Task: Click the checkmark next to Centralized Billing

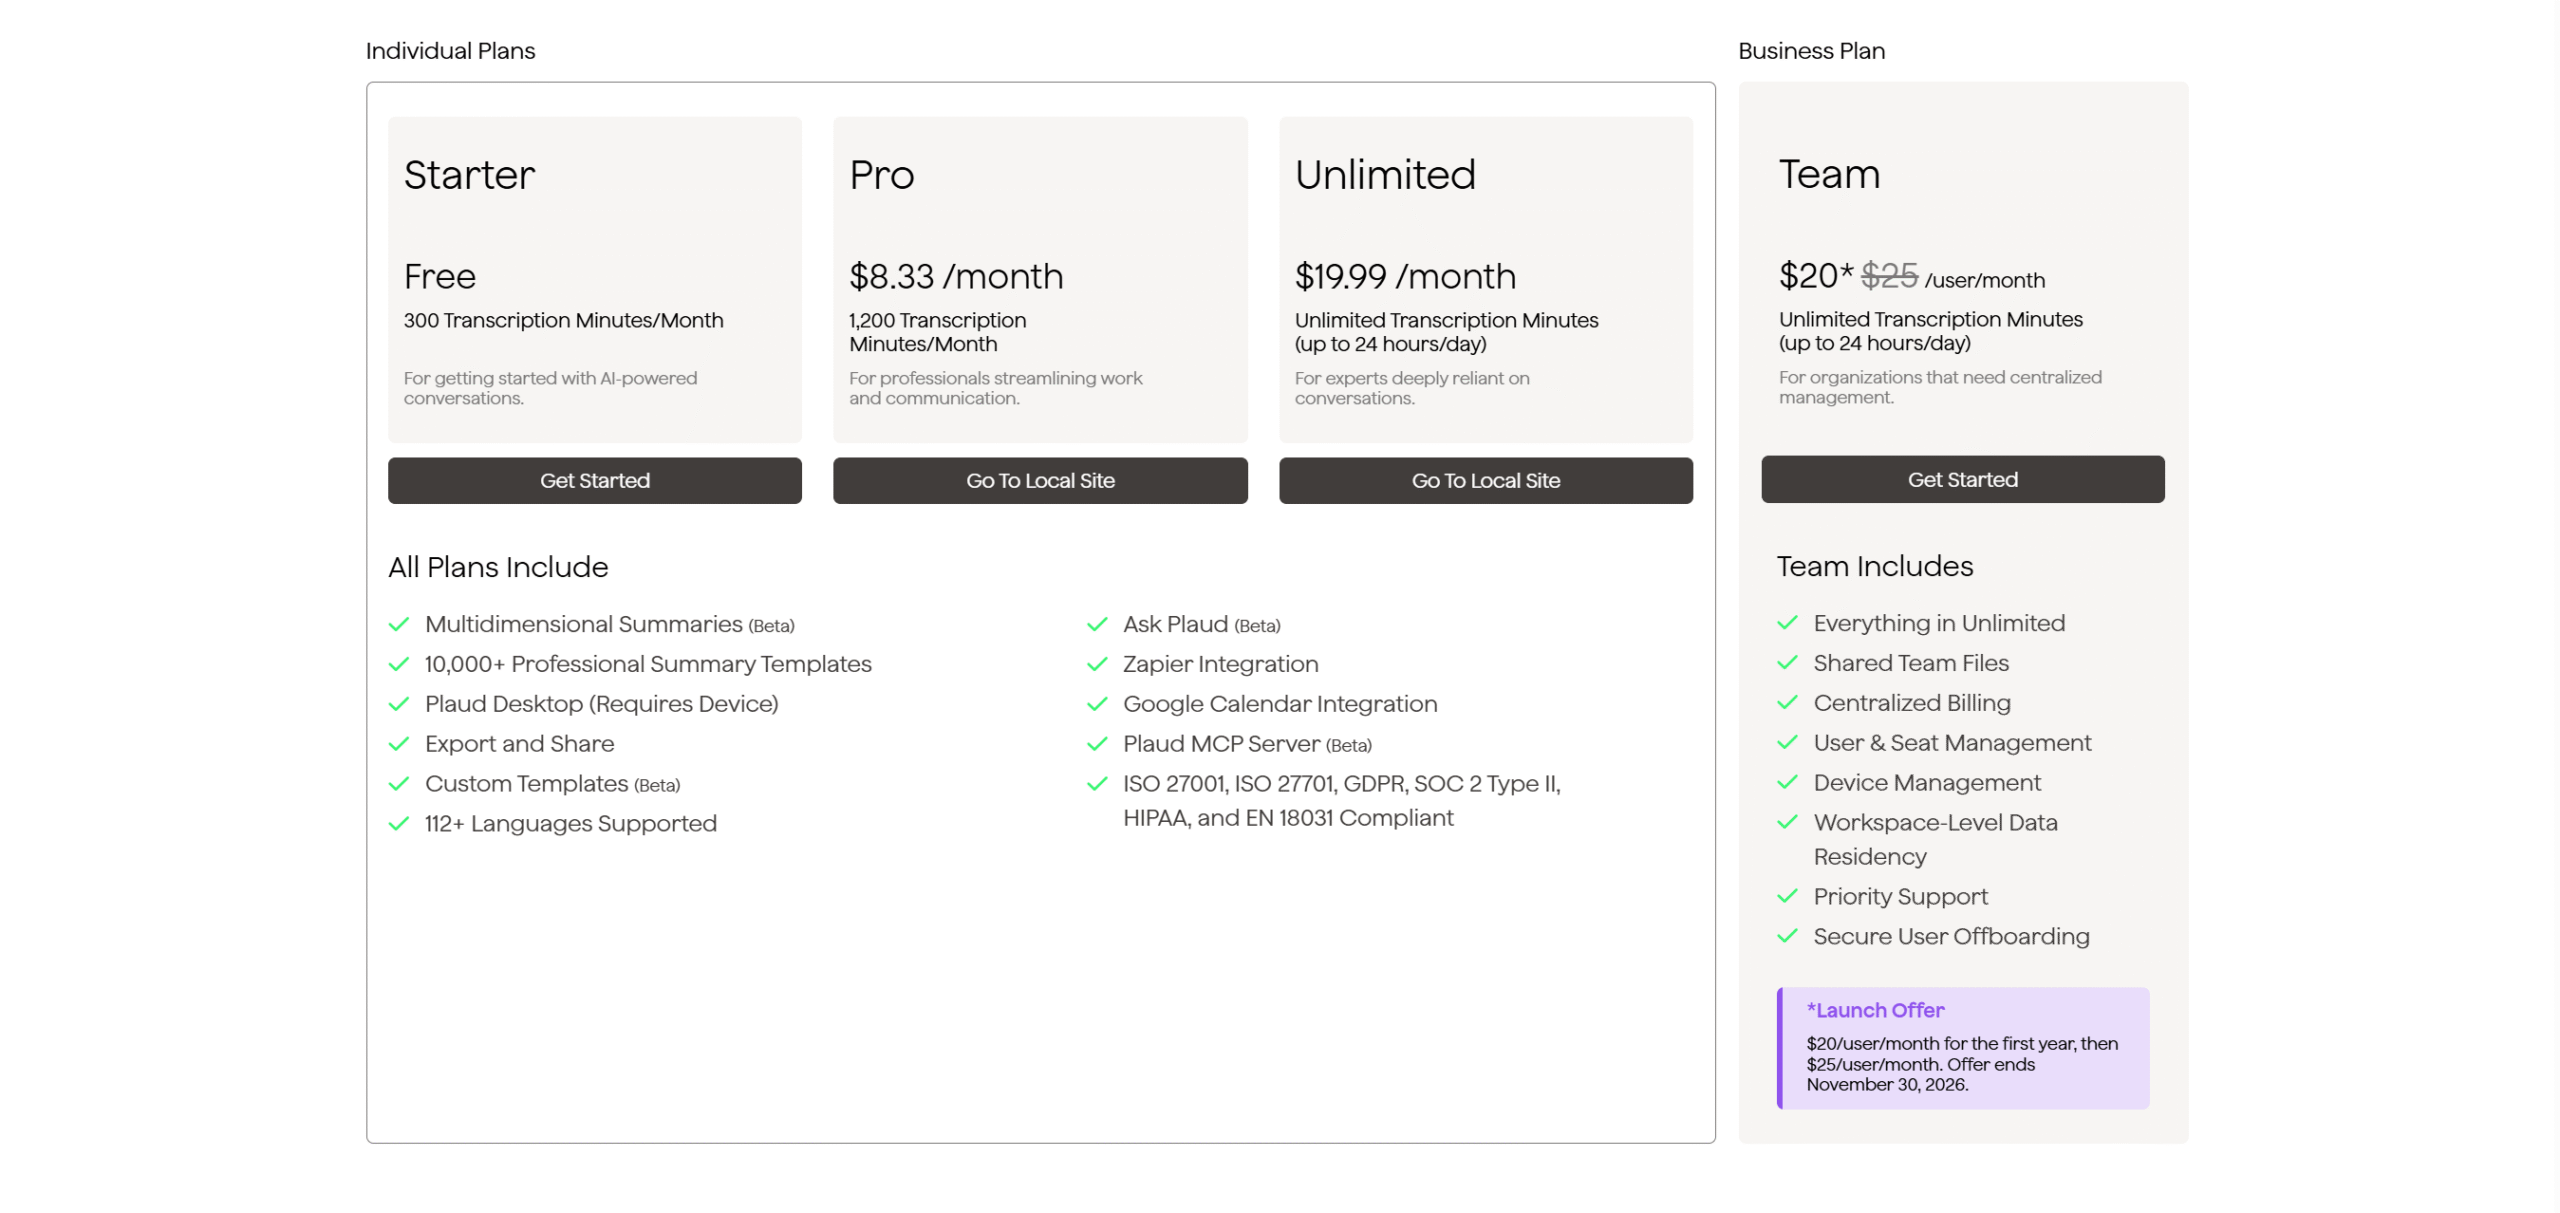Action: (x=1787, y=704)
